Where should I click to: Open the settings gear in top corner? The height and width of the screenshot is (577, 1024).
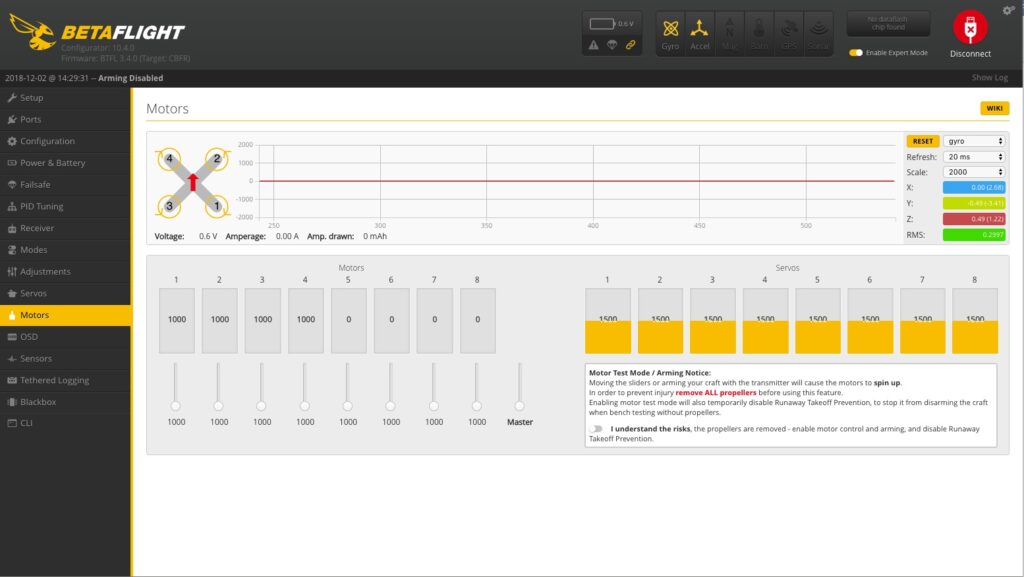tap(1008, 10)
